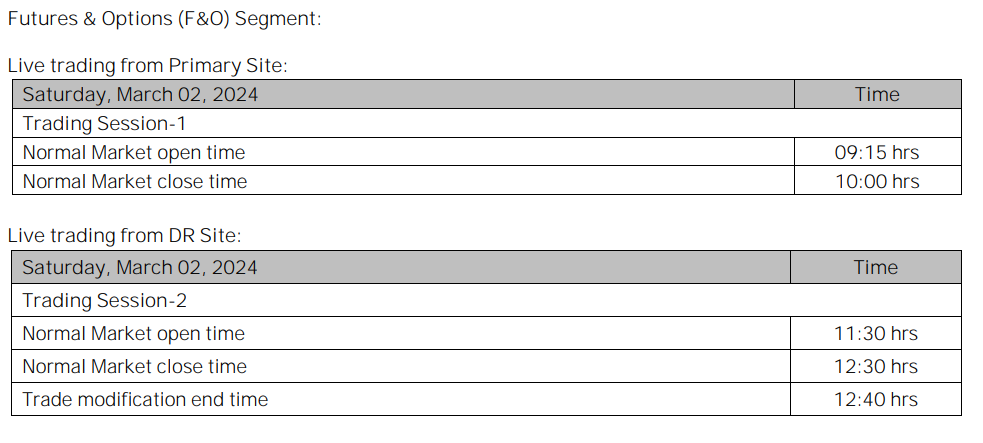Image resolution: width=983 pixels, height=443 pixels.
Task: Click the '11:30 hrs' time cell
Action: (876, 333)
